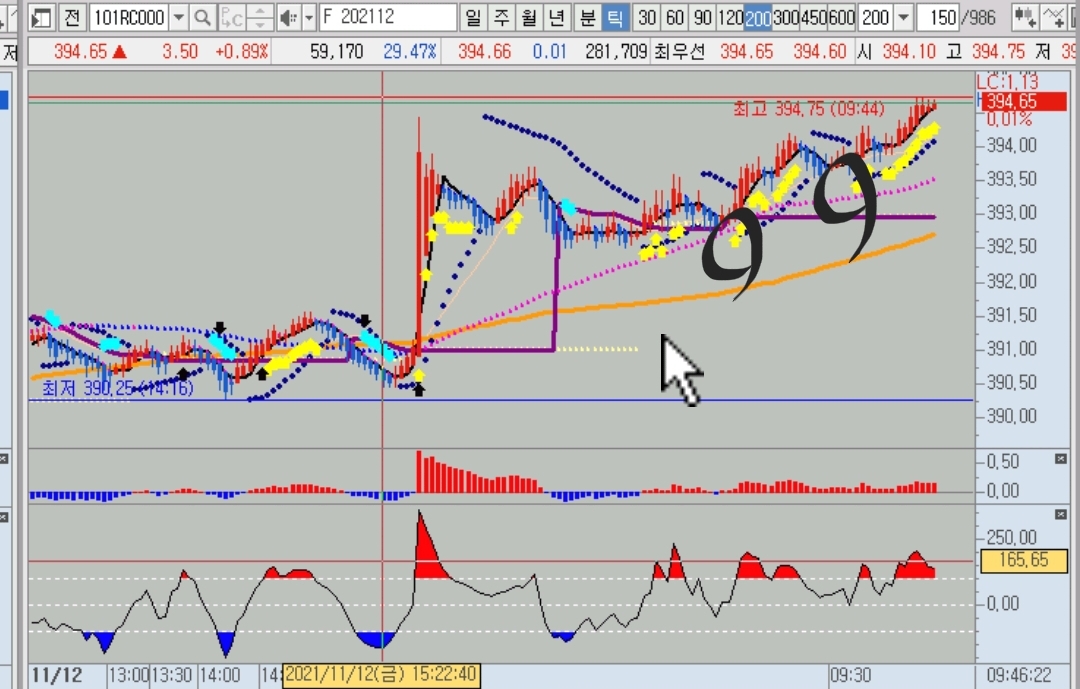Edit the 101RC000 symbol code field
Image resolution: width=1080 pixels, height=689 pixels.
pos(128,17)
